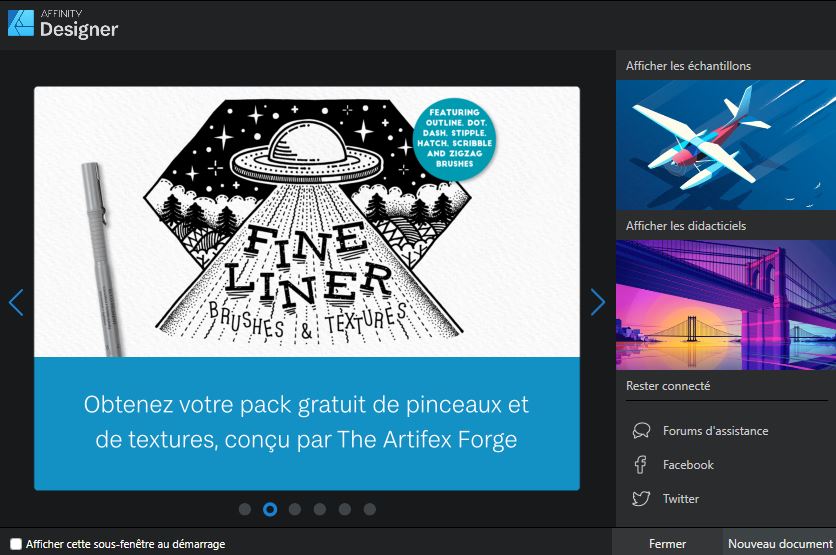Screen dimensions: 836x555
Task: Click the Facebook logo icon
Action: [x=641, y=465]
